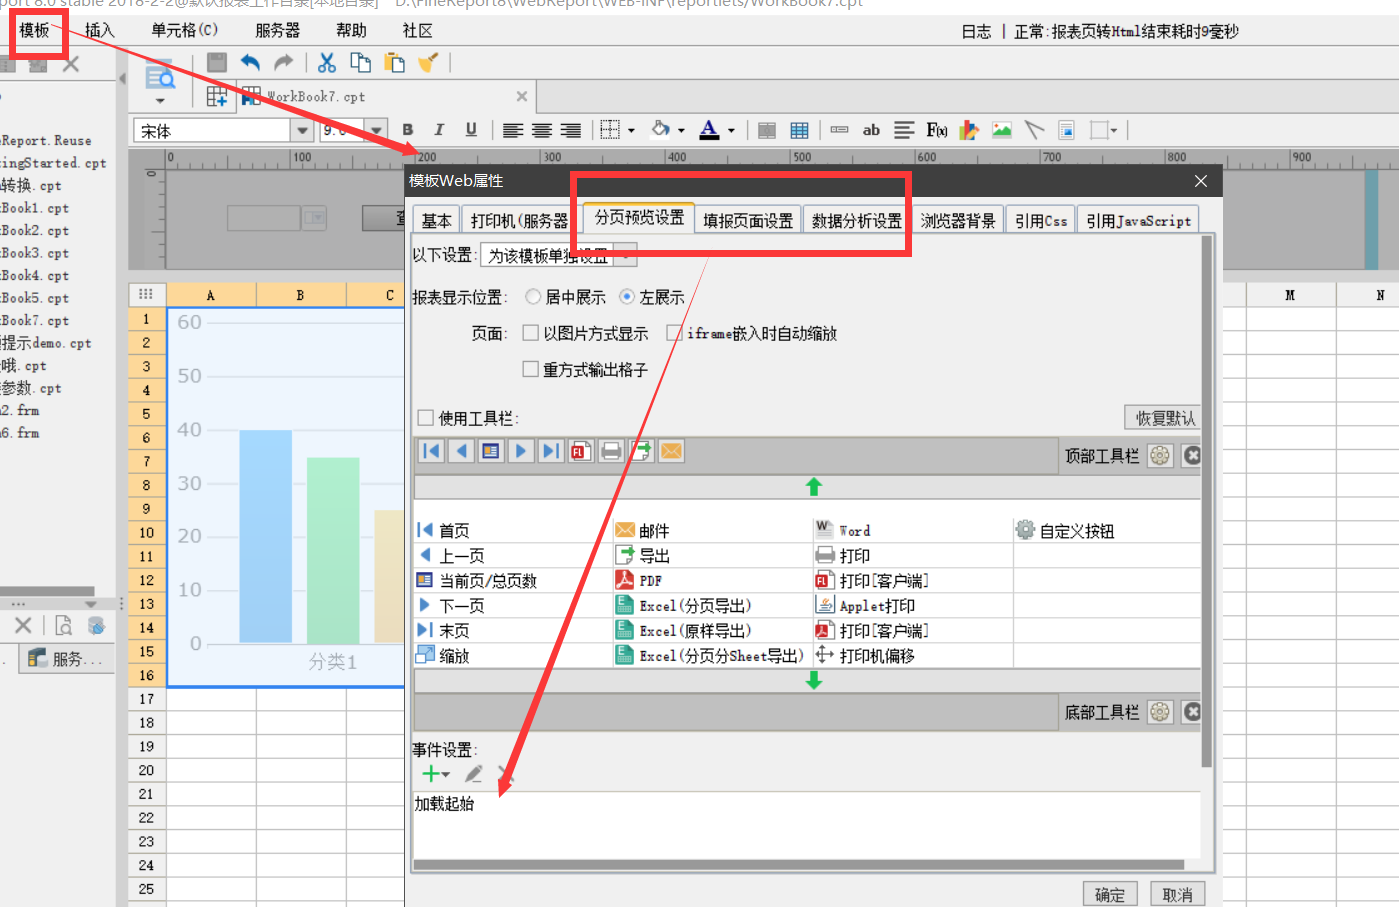1399x907 pixels.
Task: Select column header M in the sheet
Action: (x=1290, y=295)
